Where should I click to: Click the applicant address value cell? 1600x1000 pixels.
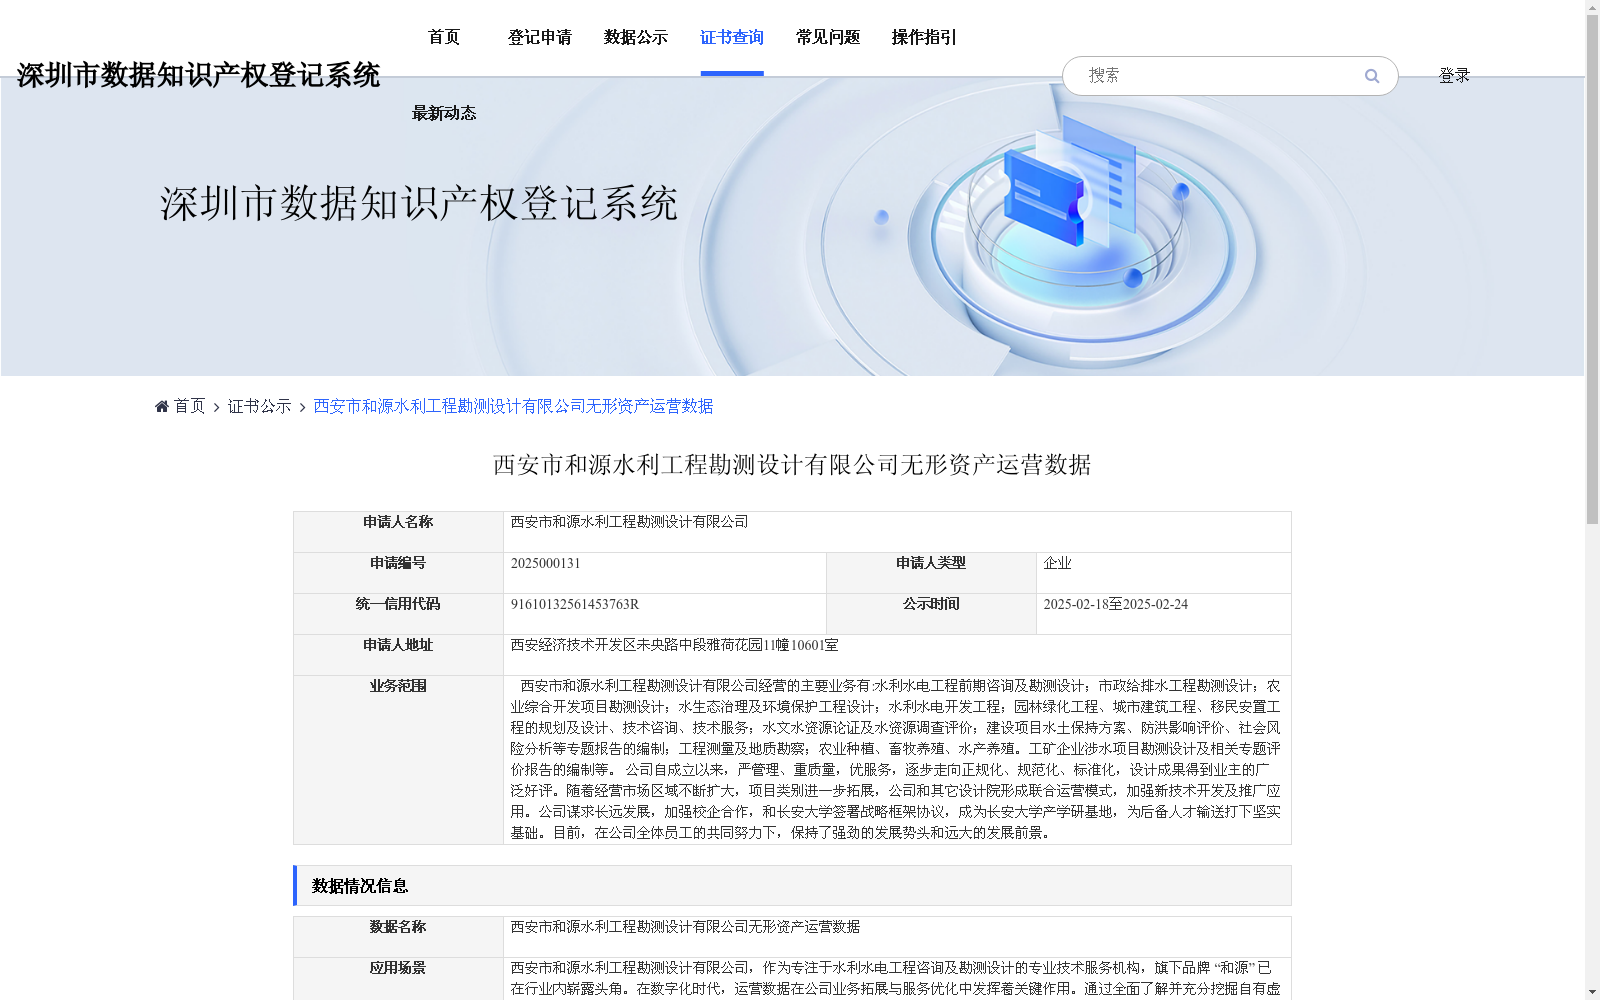click(x=897, y=655)
